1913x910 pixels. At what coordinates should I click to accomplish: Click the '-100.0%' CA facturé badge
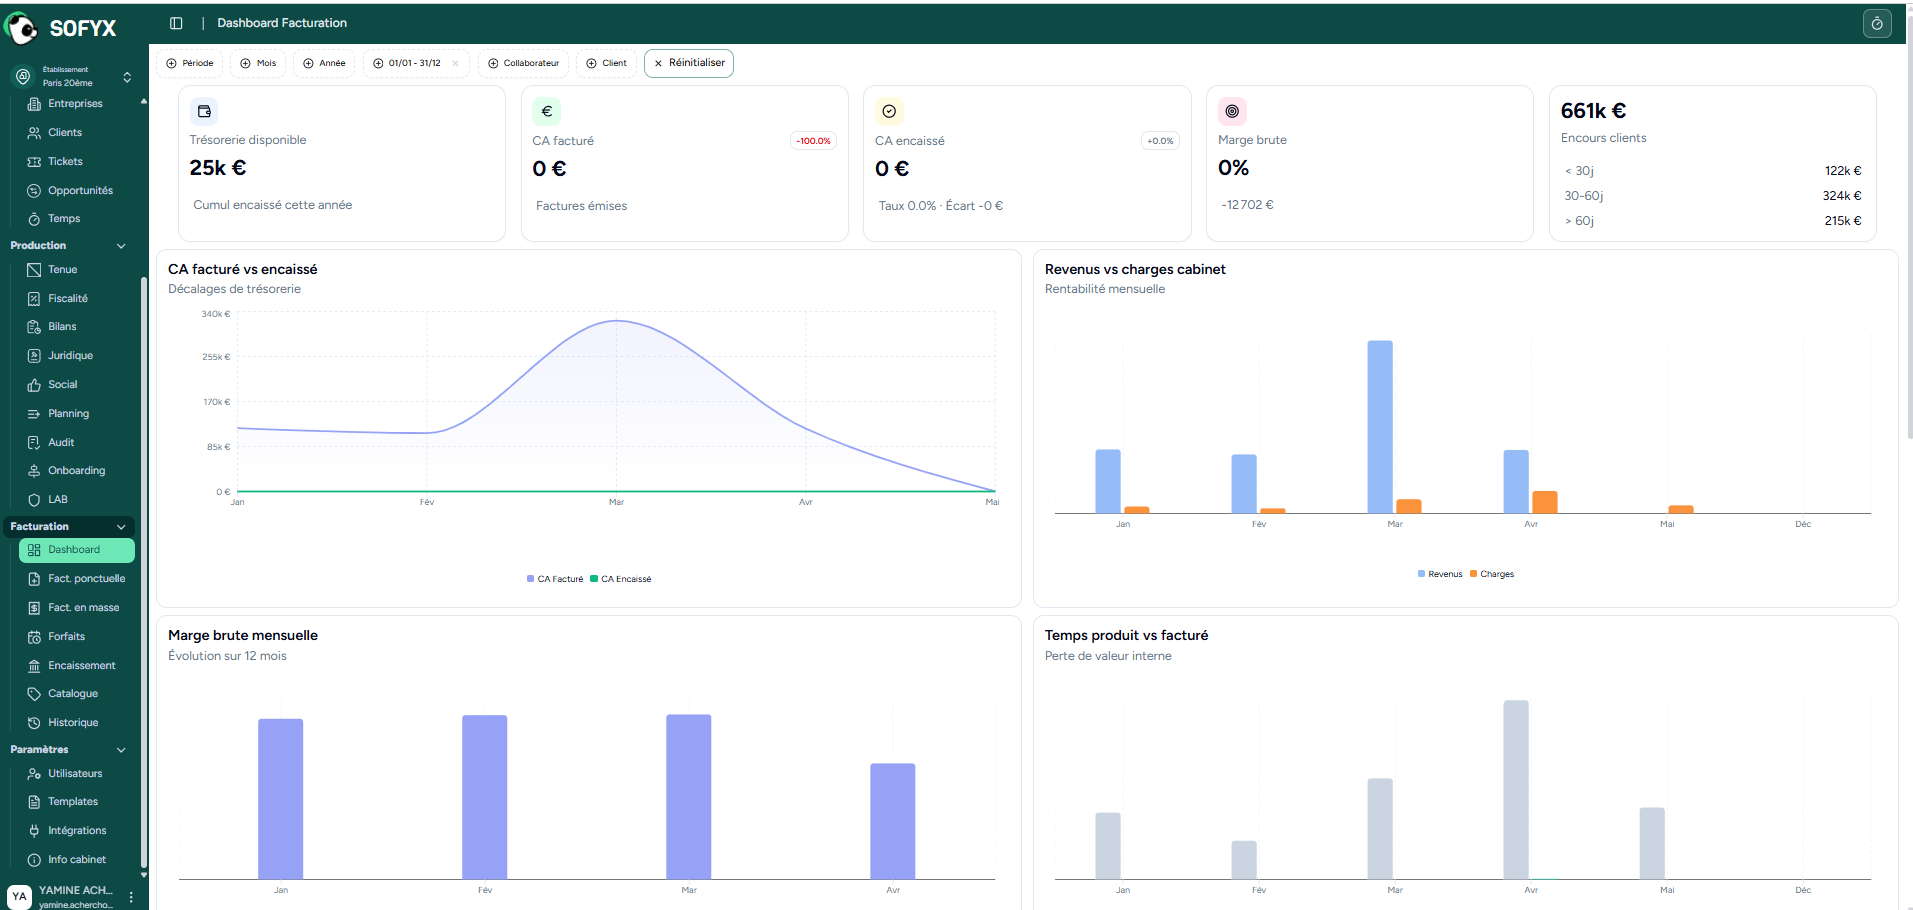tap(814, 141)
